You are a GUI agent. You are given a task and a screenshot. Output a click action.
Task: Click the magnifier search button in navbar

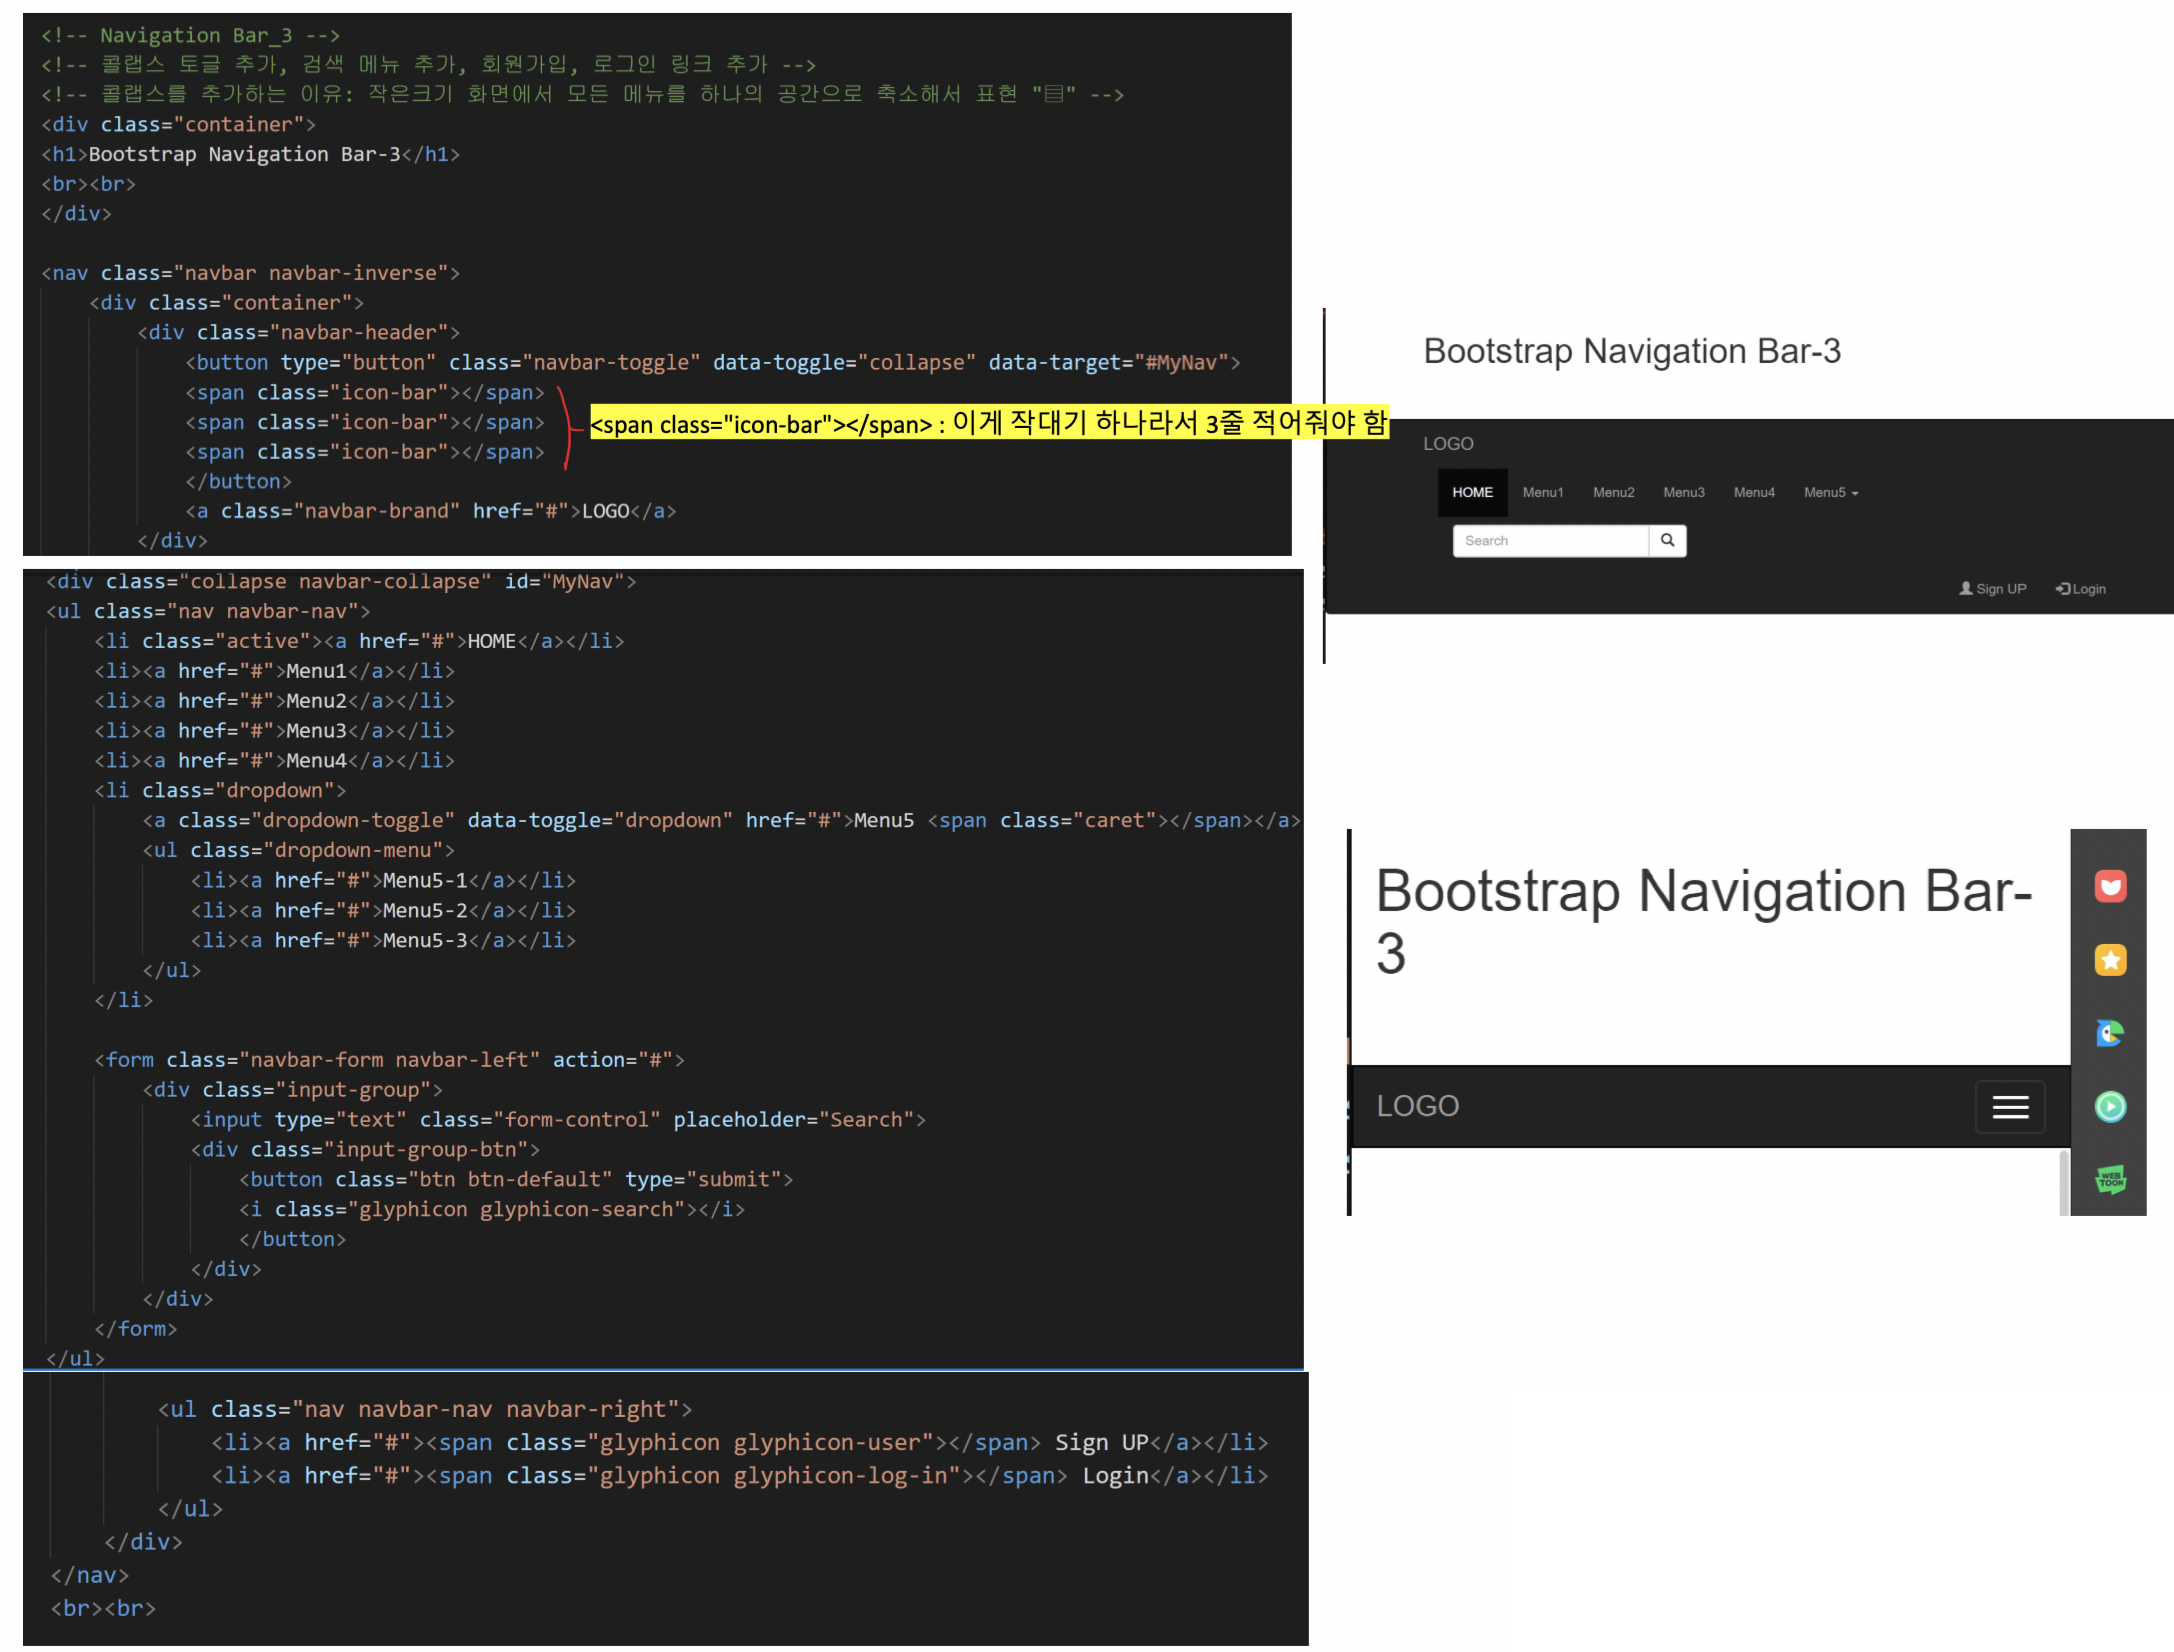1667,541
